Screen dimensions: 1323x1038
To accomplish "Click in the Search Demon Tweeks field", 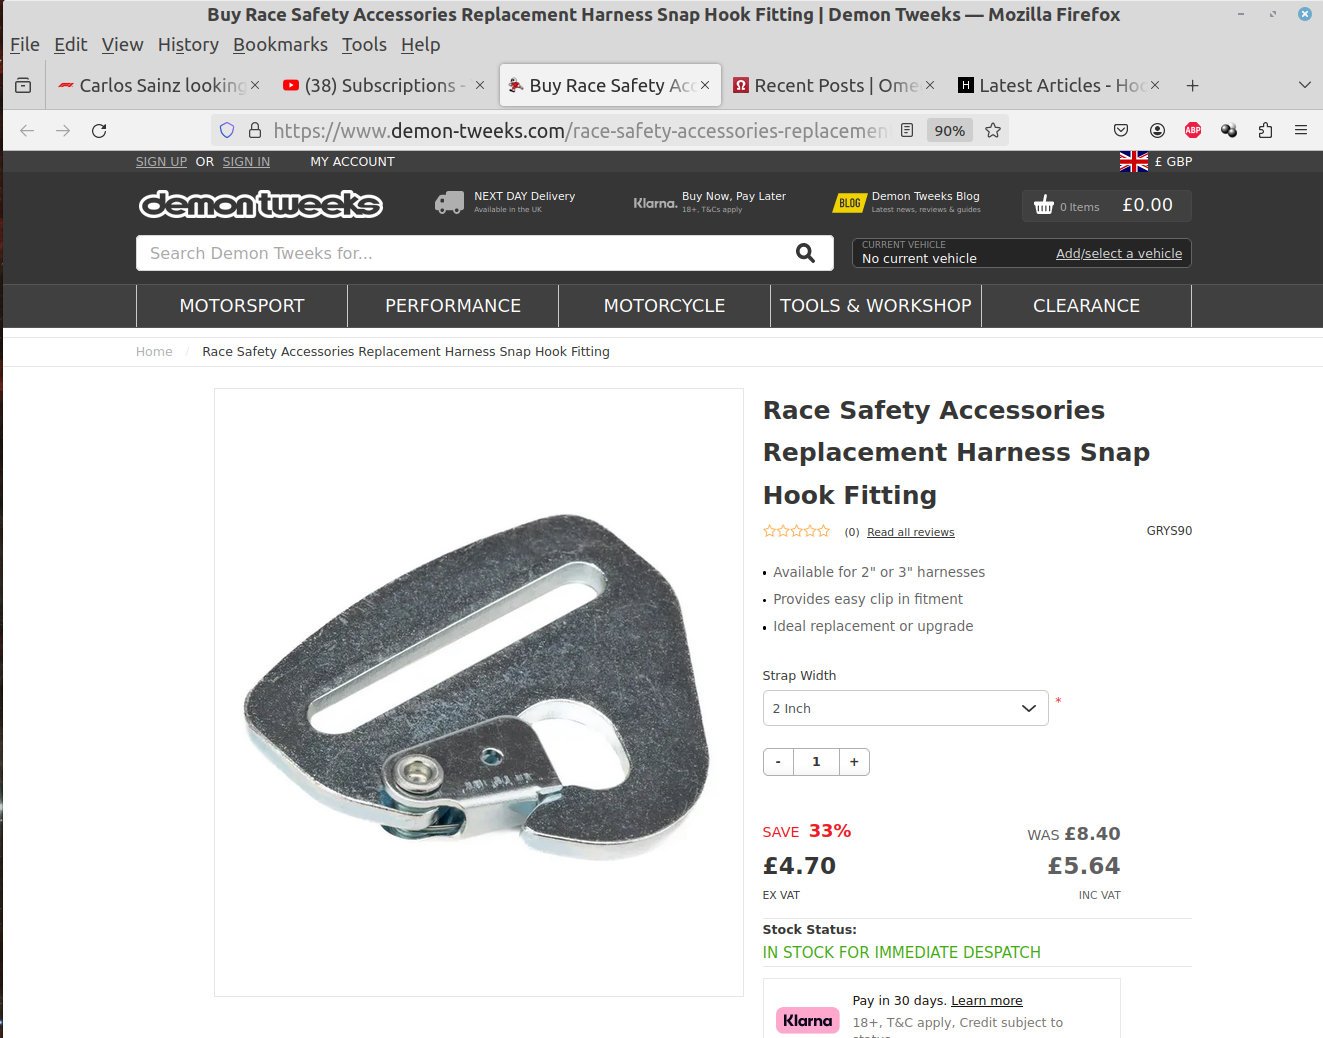I will 465,253.
